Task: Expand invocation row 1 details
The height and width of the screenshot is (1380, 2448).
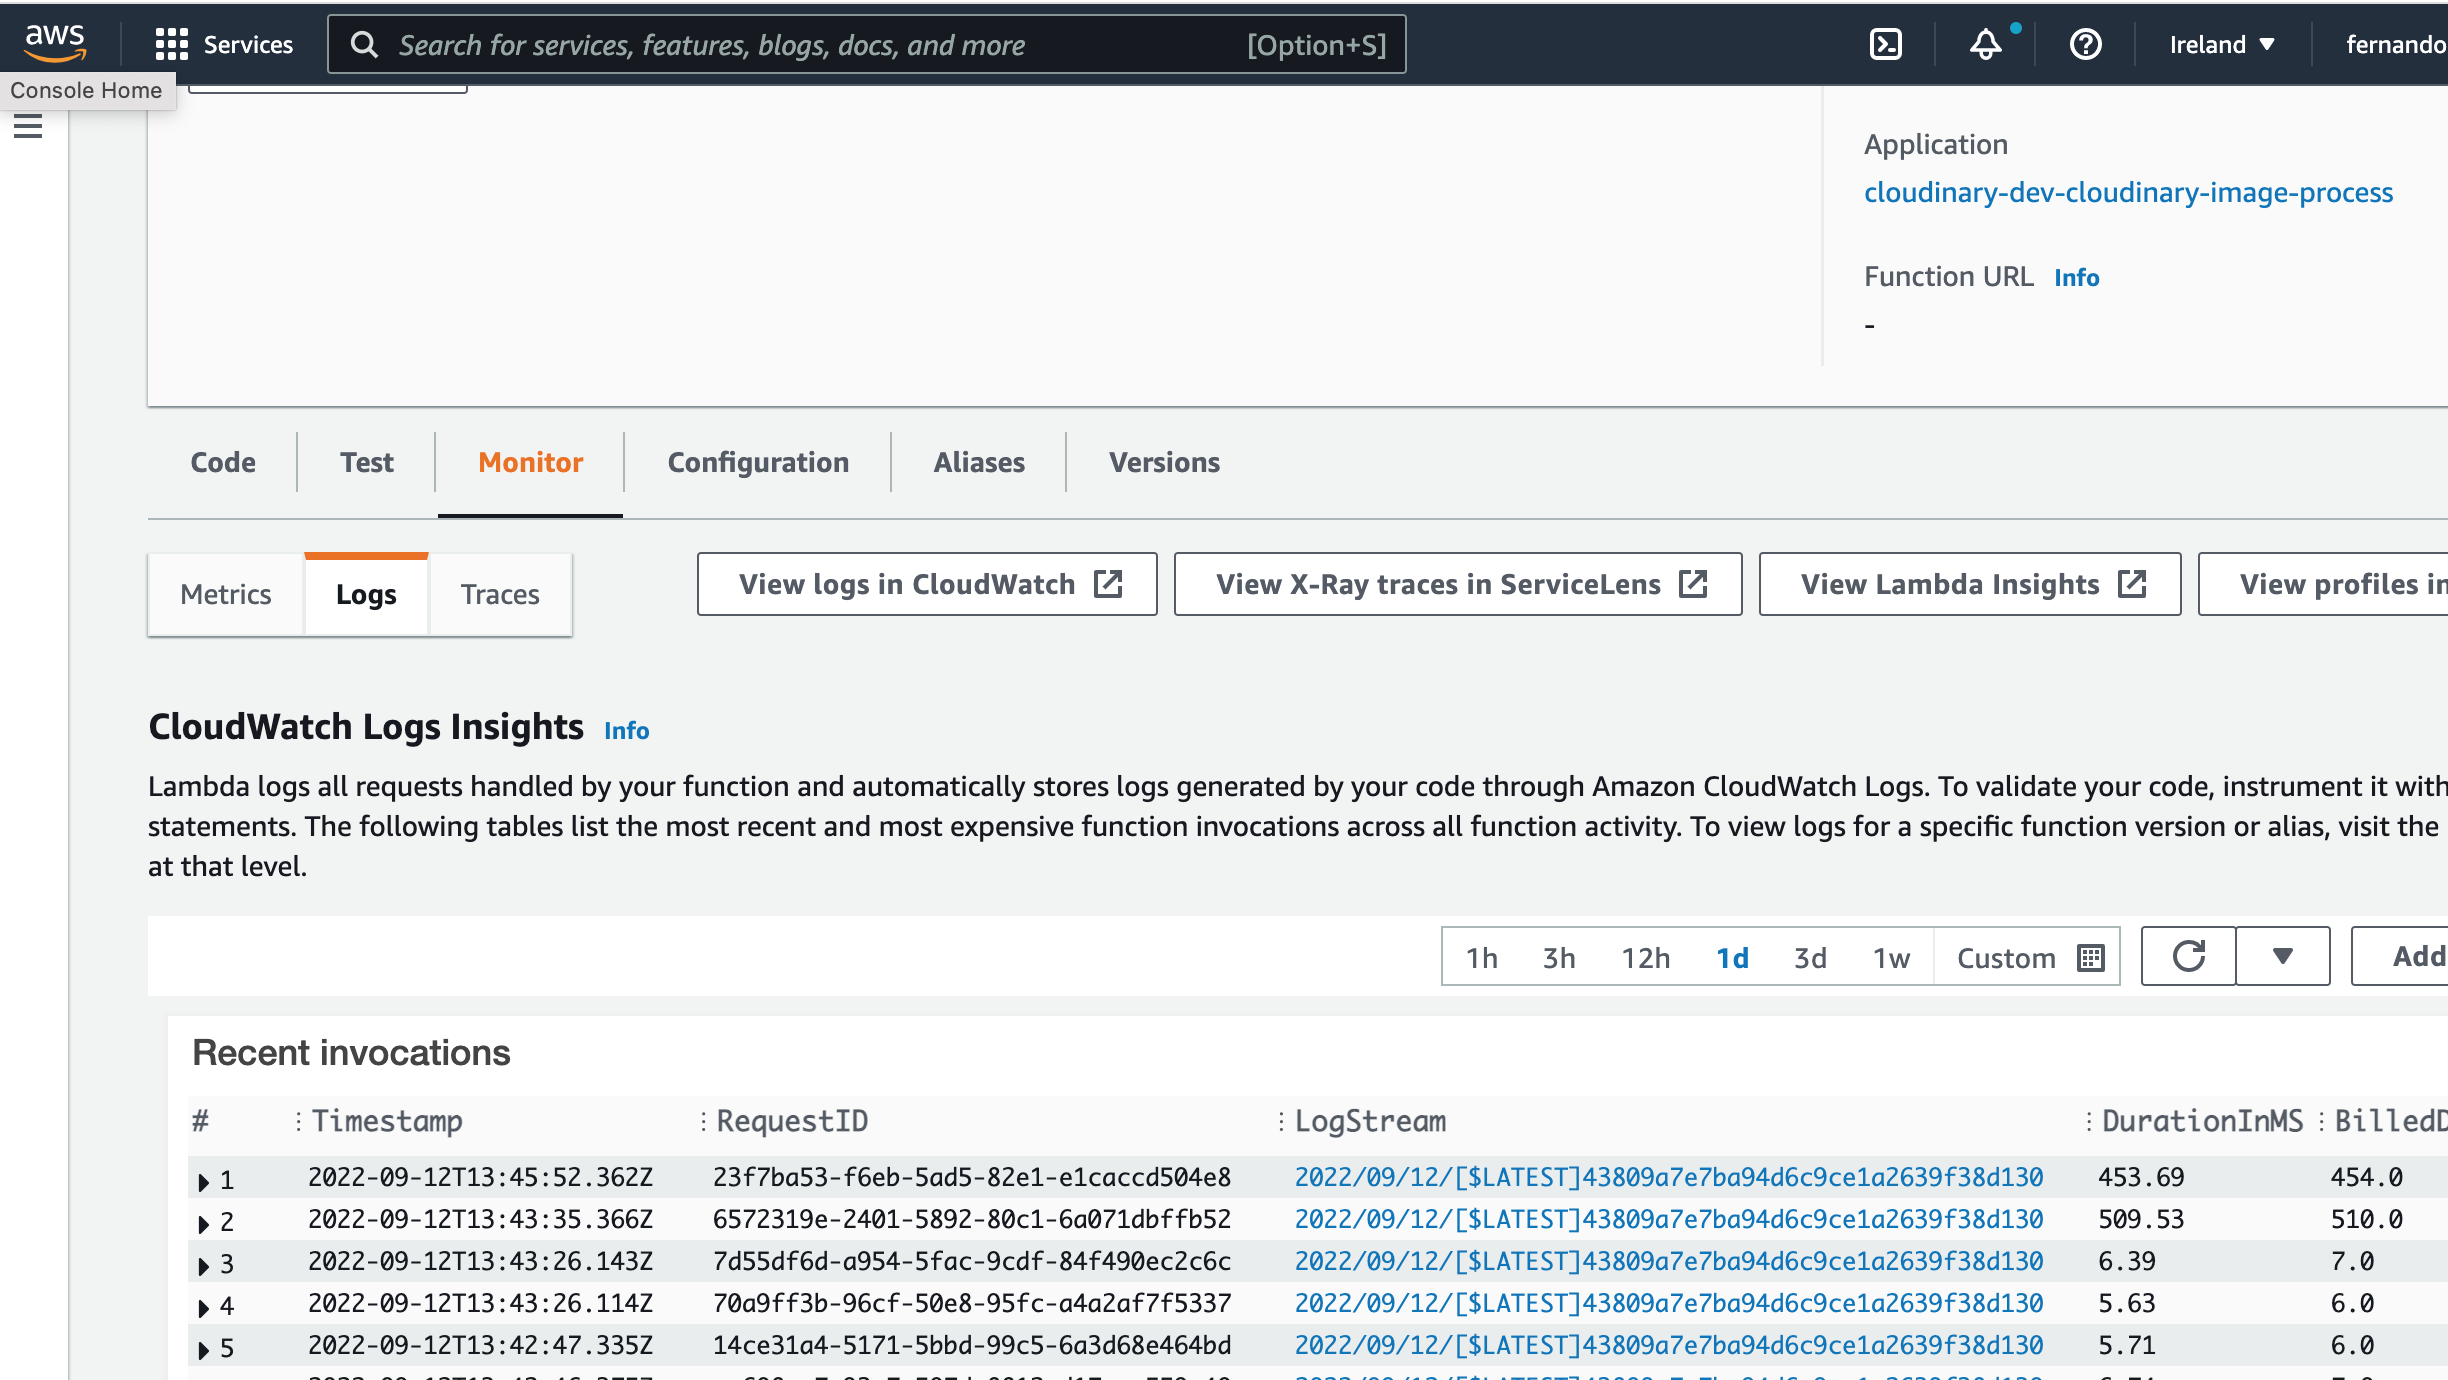Action: pos(204,1181)
